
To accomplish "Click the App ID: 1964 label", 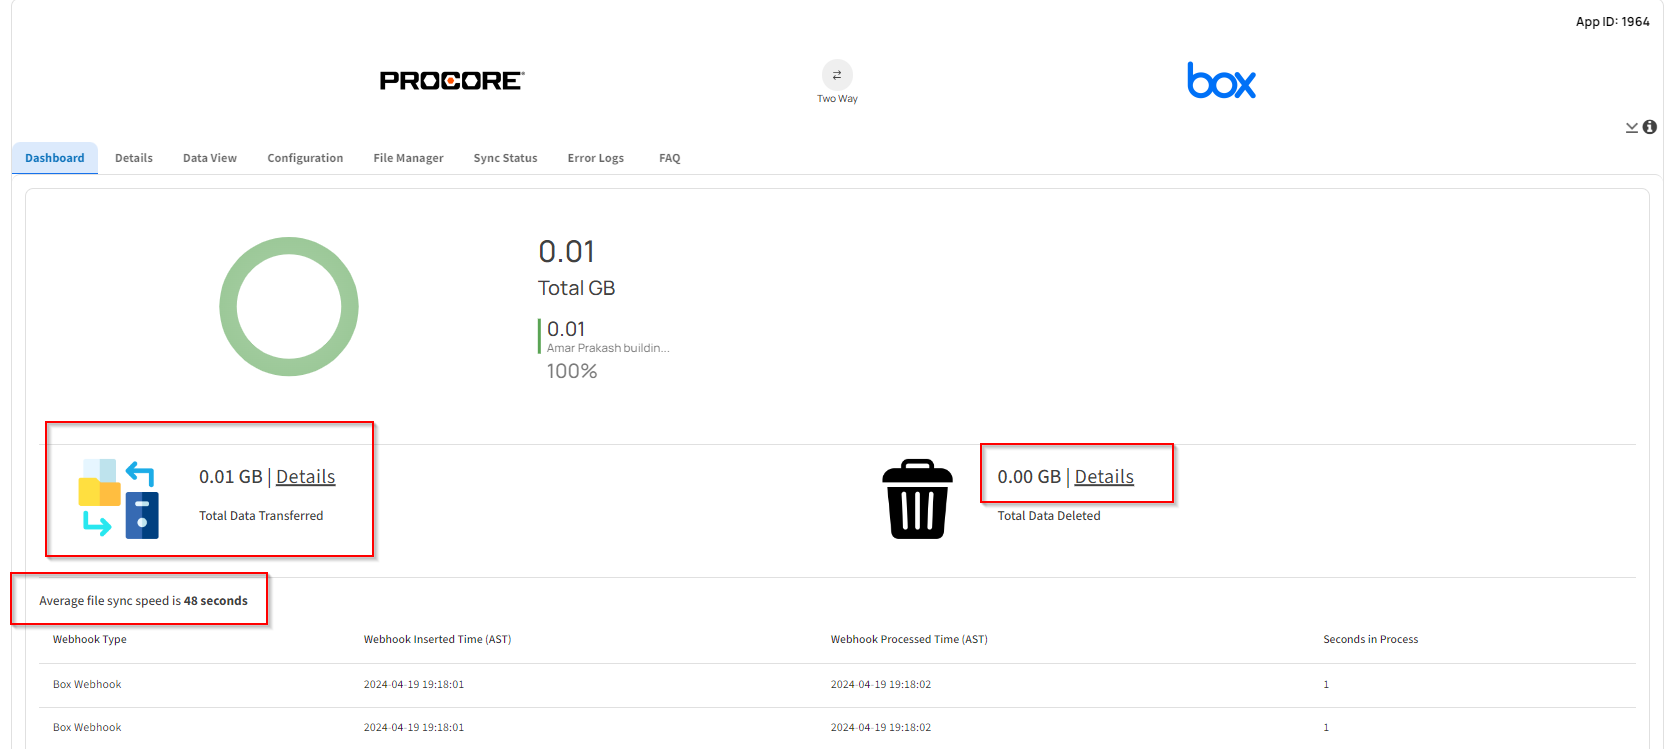I will pos(1613,22).
